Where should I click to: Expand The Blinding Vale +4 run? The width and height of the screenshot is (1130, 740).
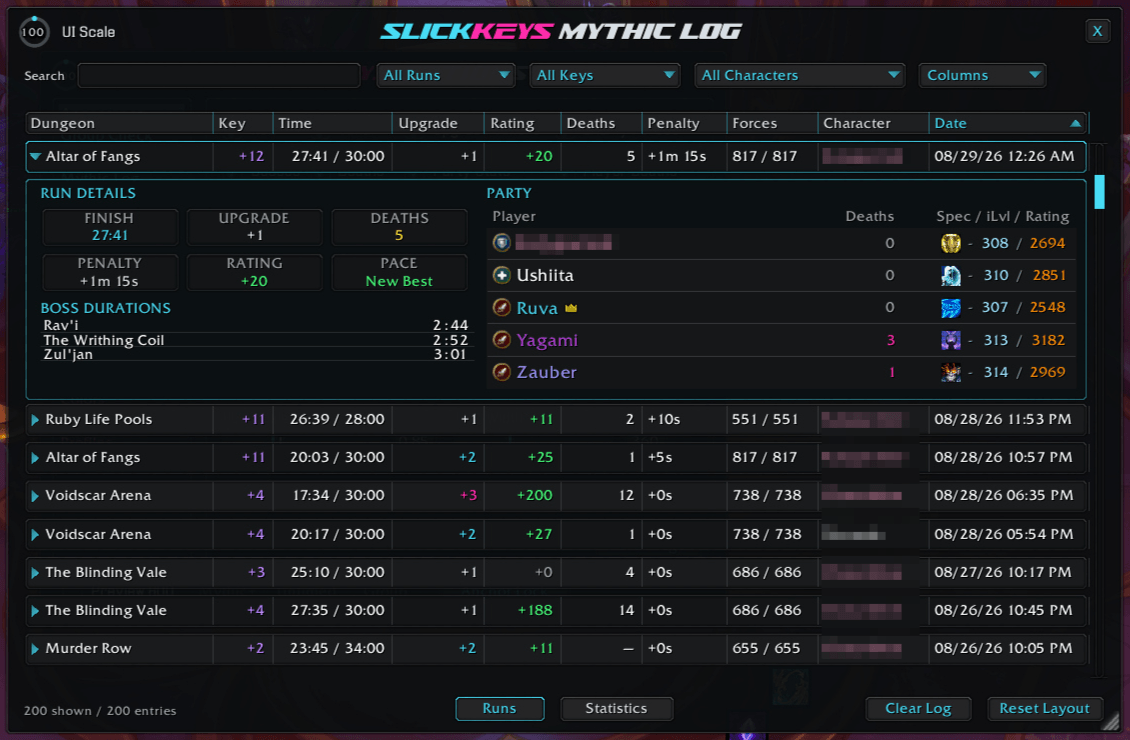pyautogui.click(x=35, y=611)
